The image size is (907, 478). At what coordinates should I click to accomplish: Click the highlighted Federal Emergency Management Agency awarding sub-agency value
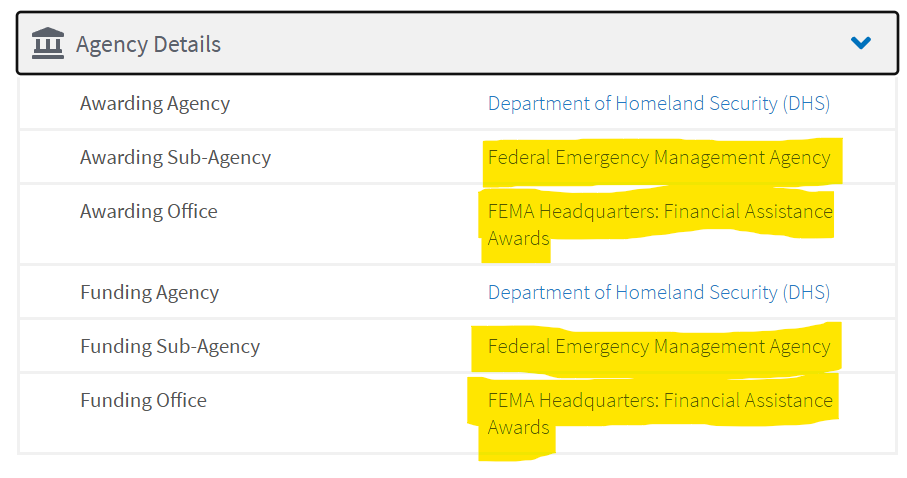coord(659,157)
